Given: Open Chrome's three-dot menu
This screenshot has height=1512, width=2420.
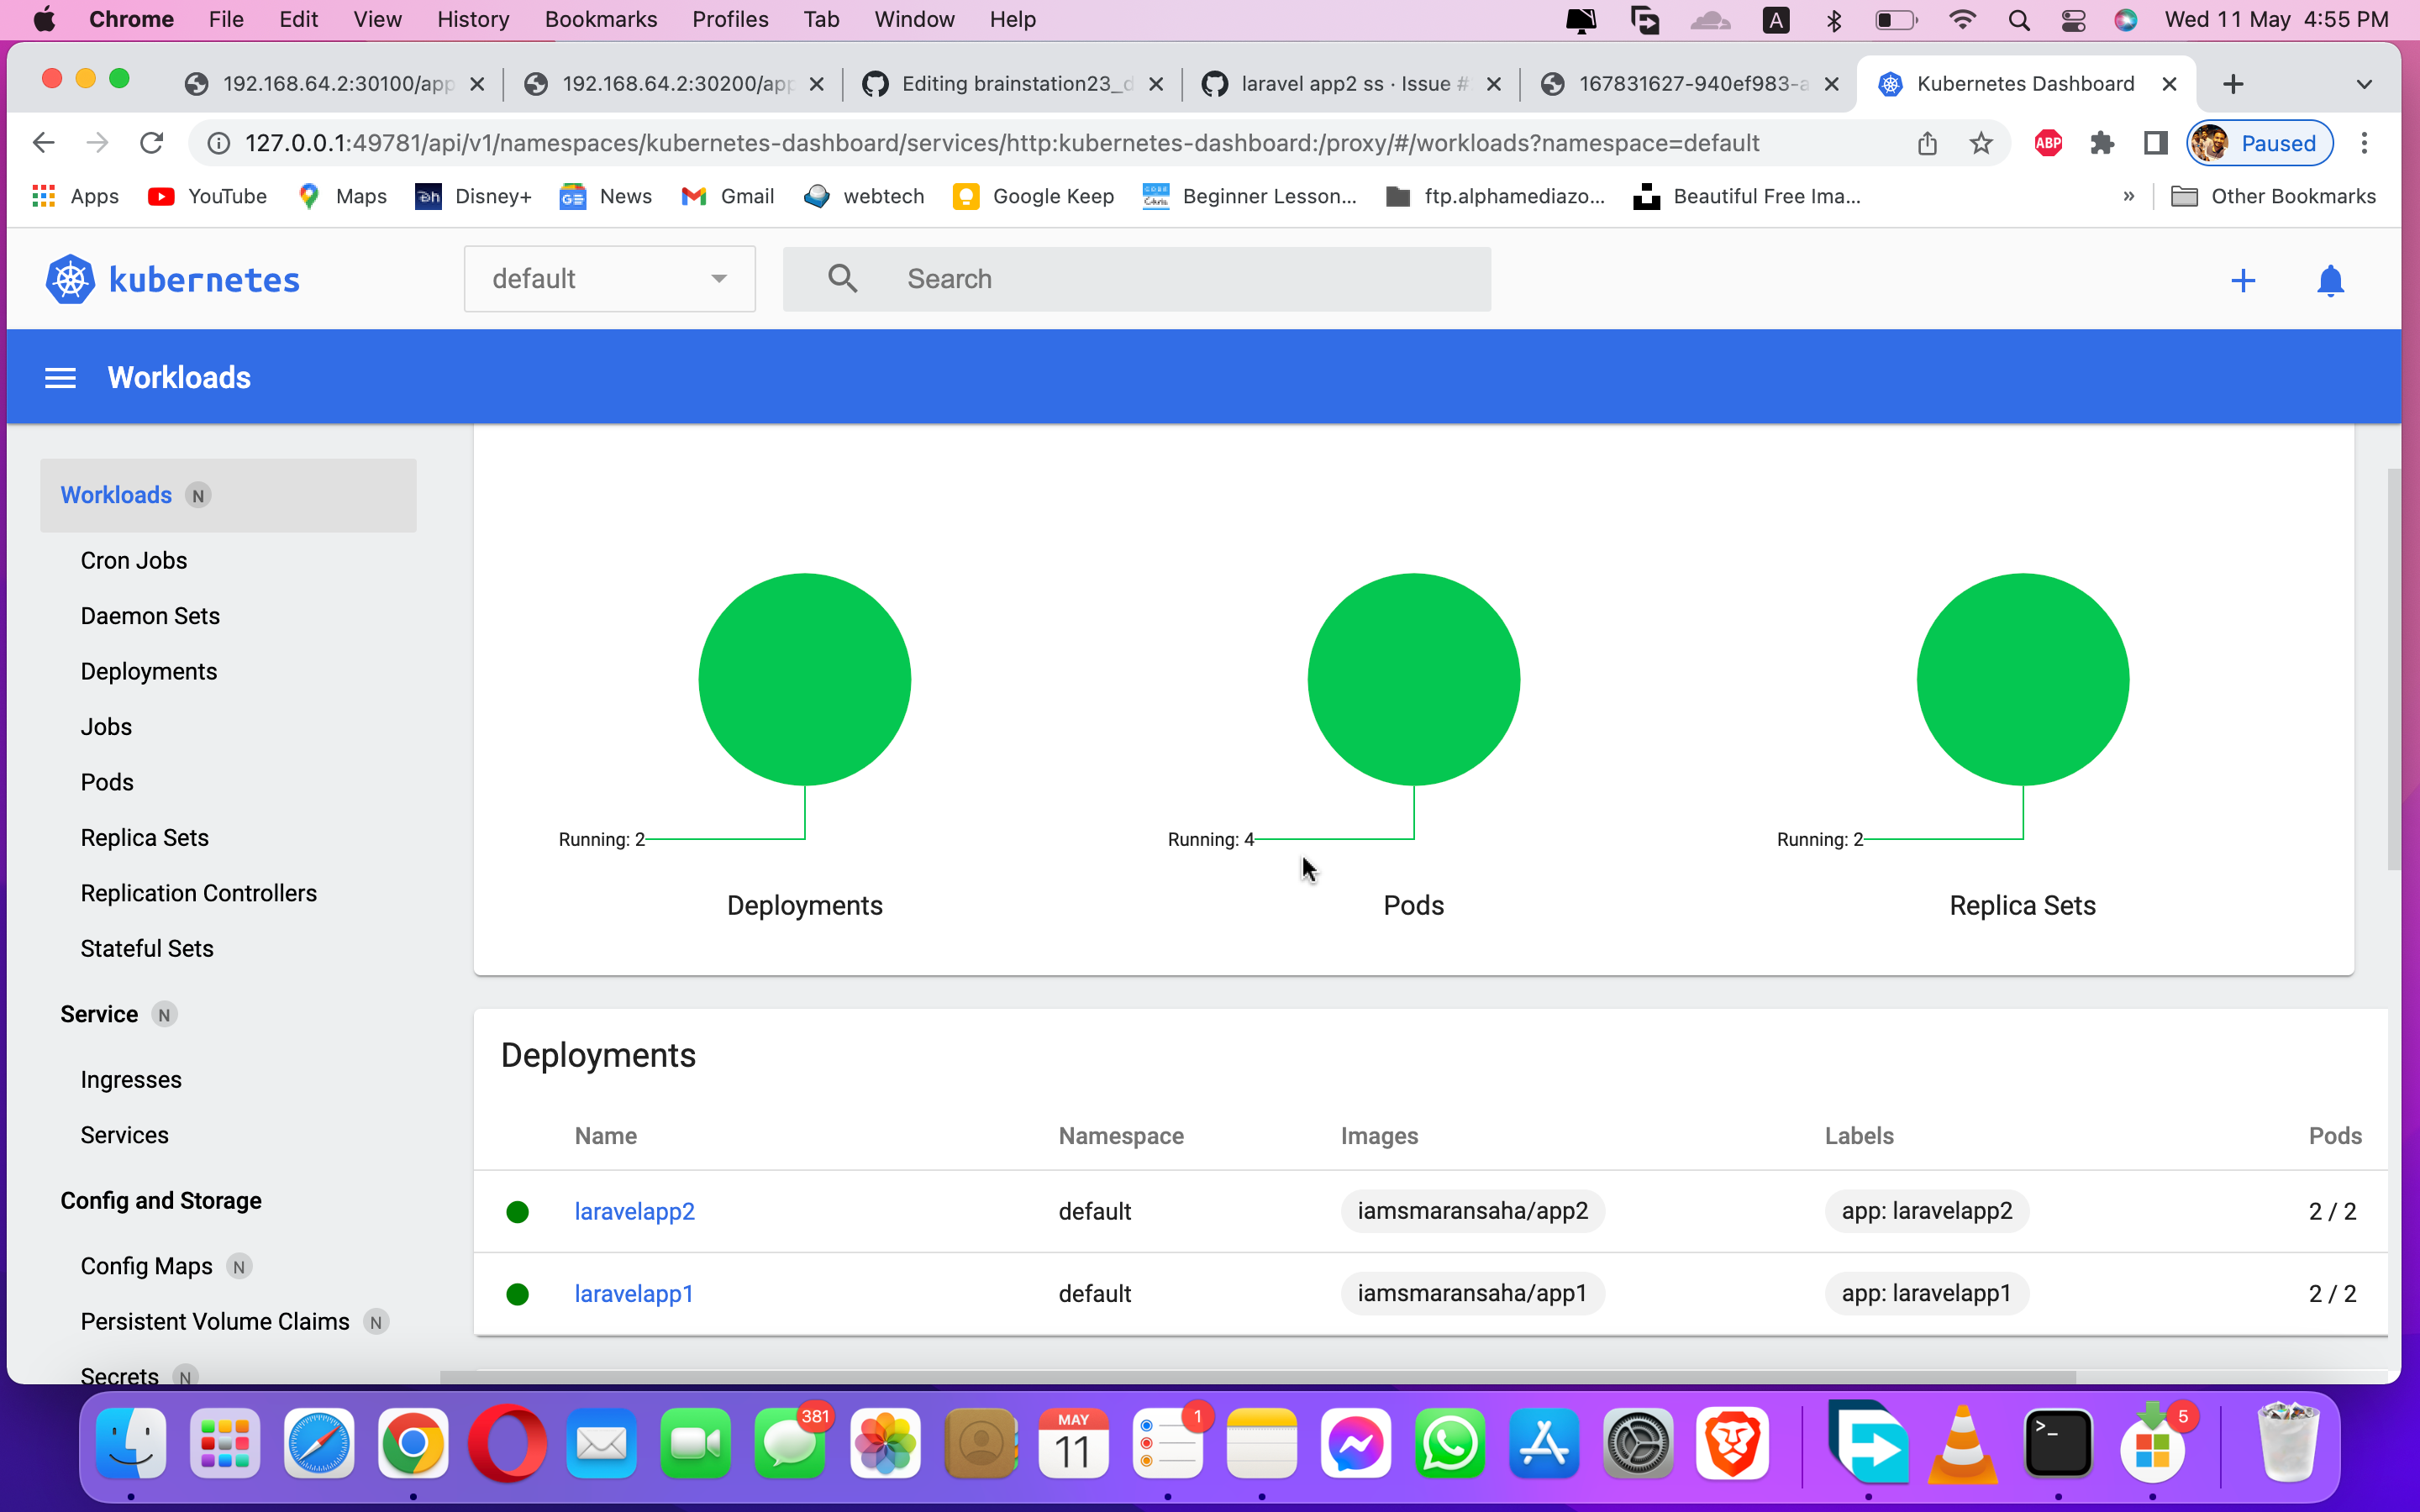Looking at the screenshot, I should click(2364, 143).
